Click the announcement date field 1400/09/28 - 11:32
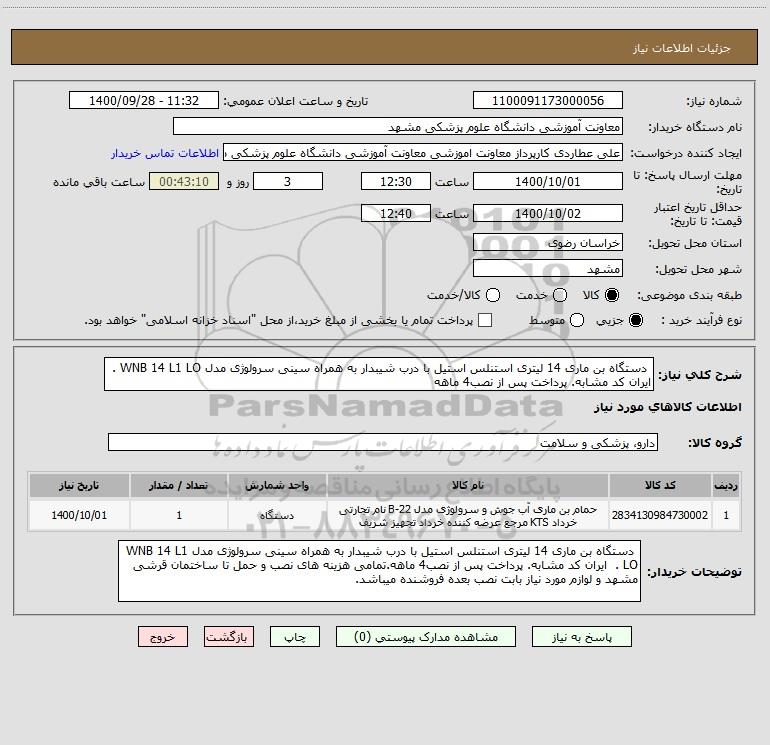The height and width of the screenshot is (745, 770). tap(144, 101)
